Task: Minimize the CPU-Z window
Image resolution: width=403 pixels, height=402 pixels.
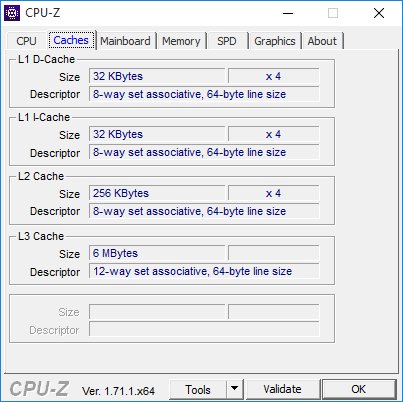Action: pos(288,13)
